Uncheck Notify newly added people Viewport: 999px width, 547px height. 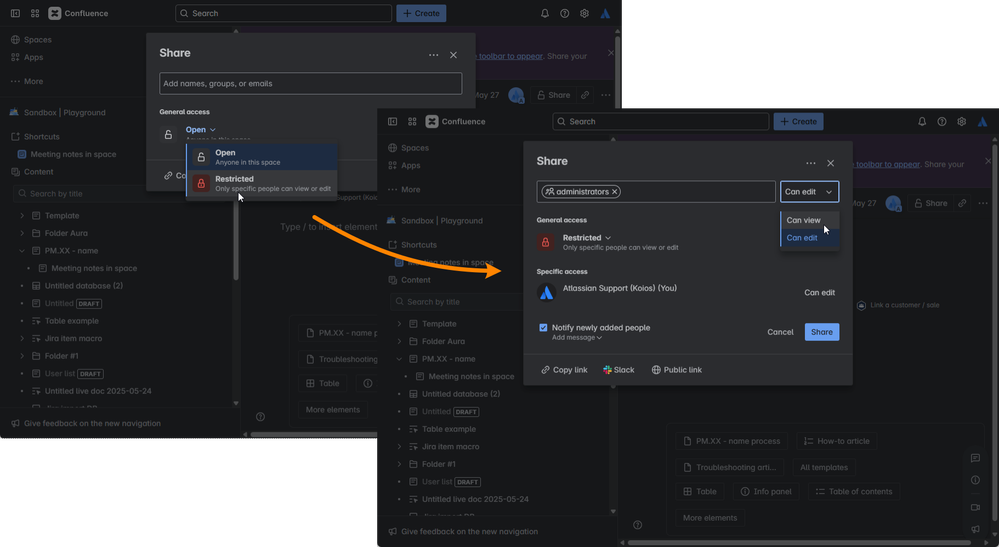tap(543, 327)
